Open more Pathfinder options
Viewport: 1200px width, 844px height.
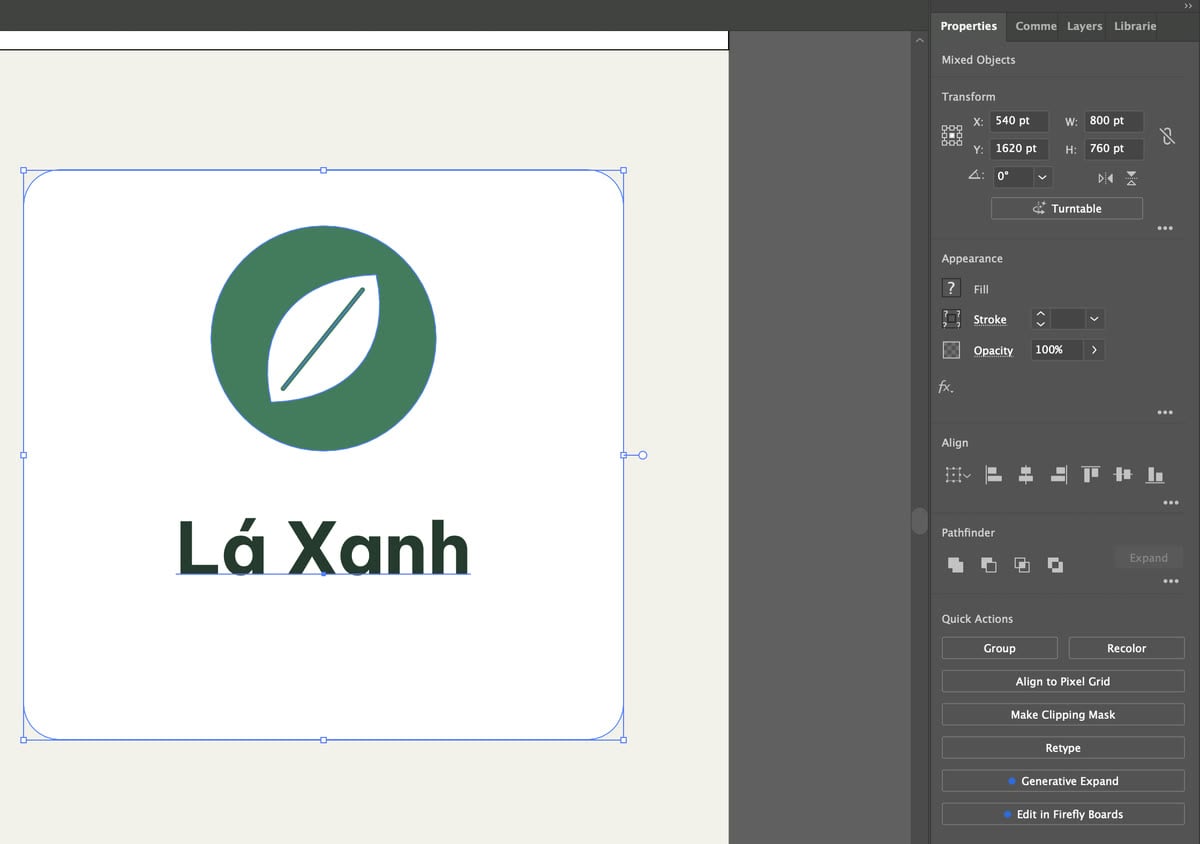(x=1171, y=581)
